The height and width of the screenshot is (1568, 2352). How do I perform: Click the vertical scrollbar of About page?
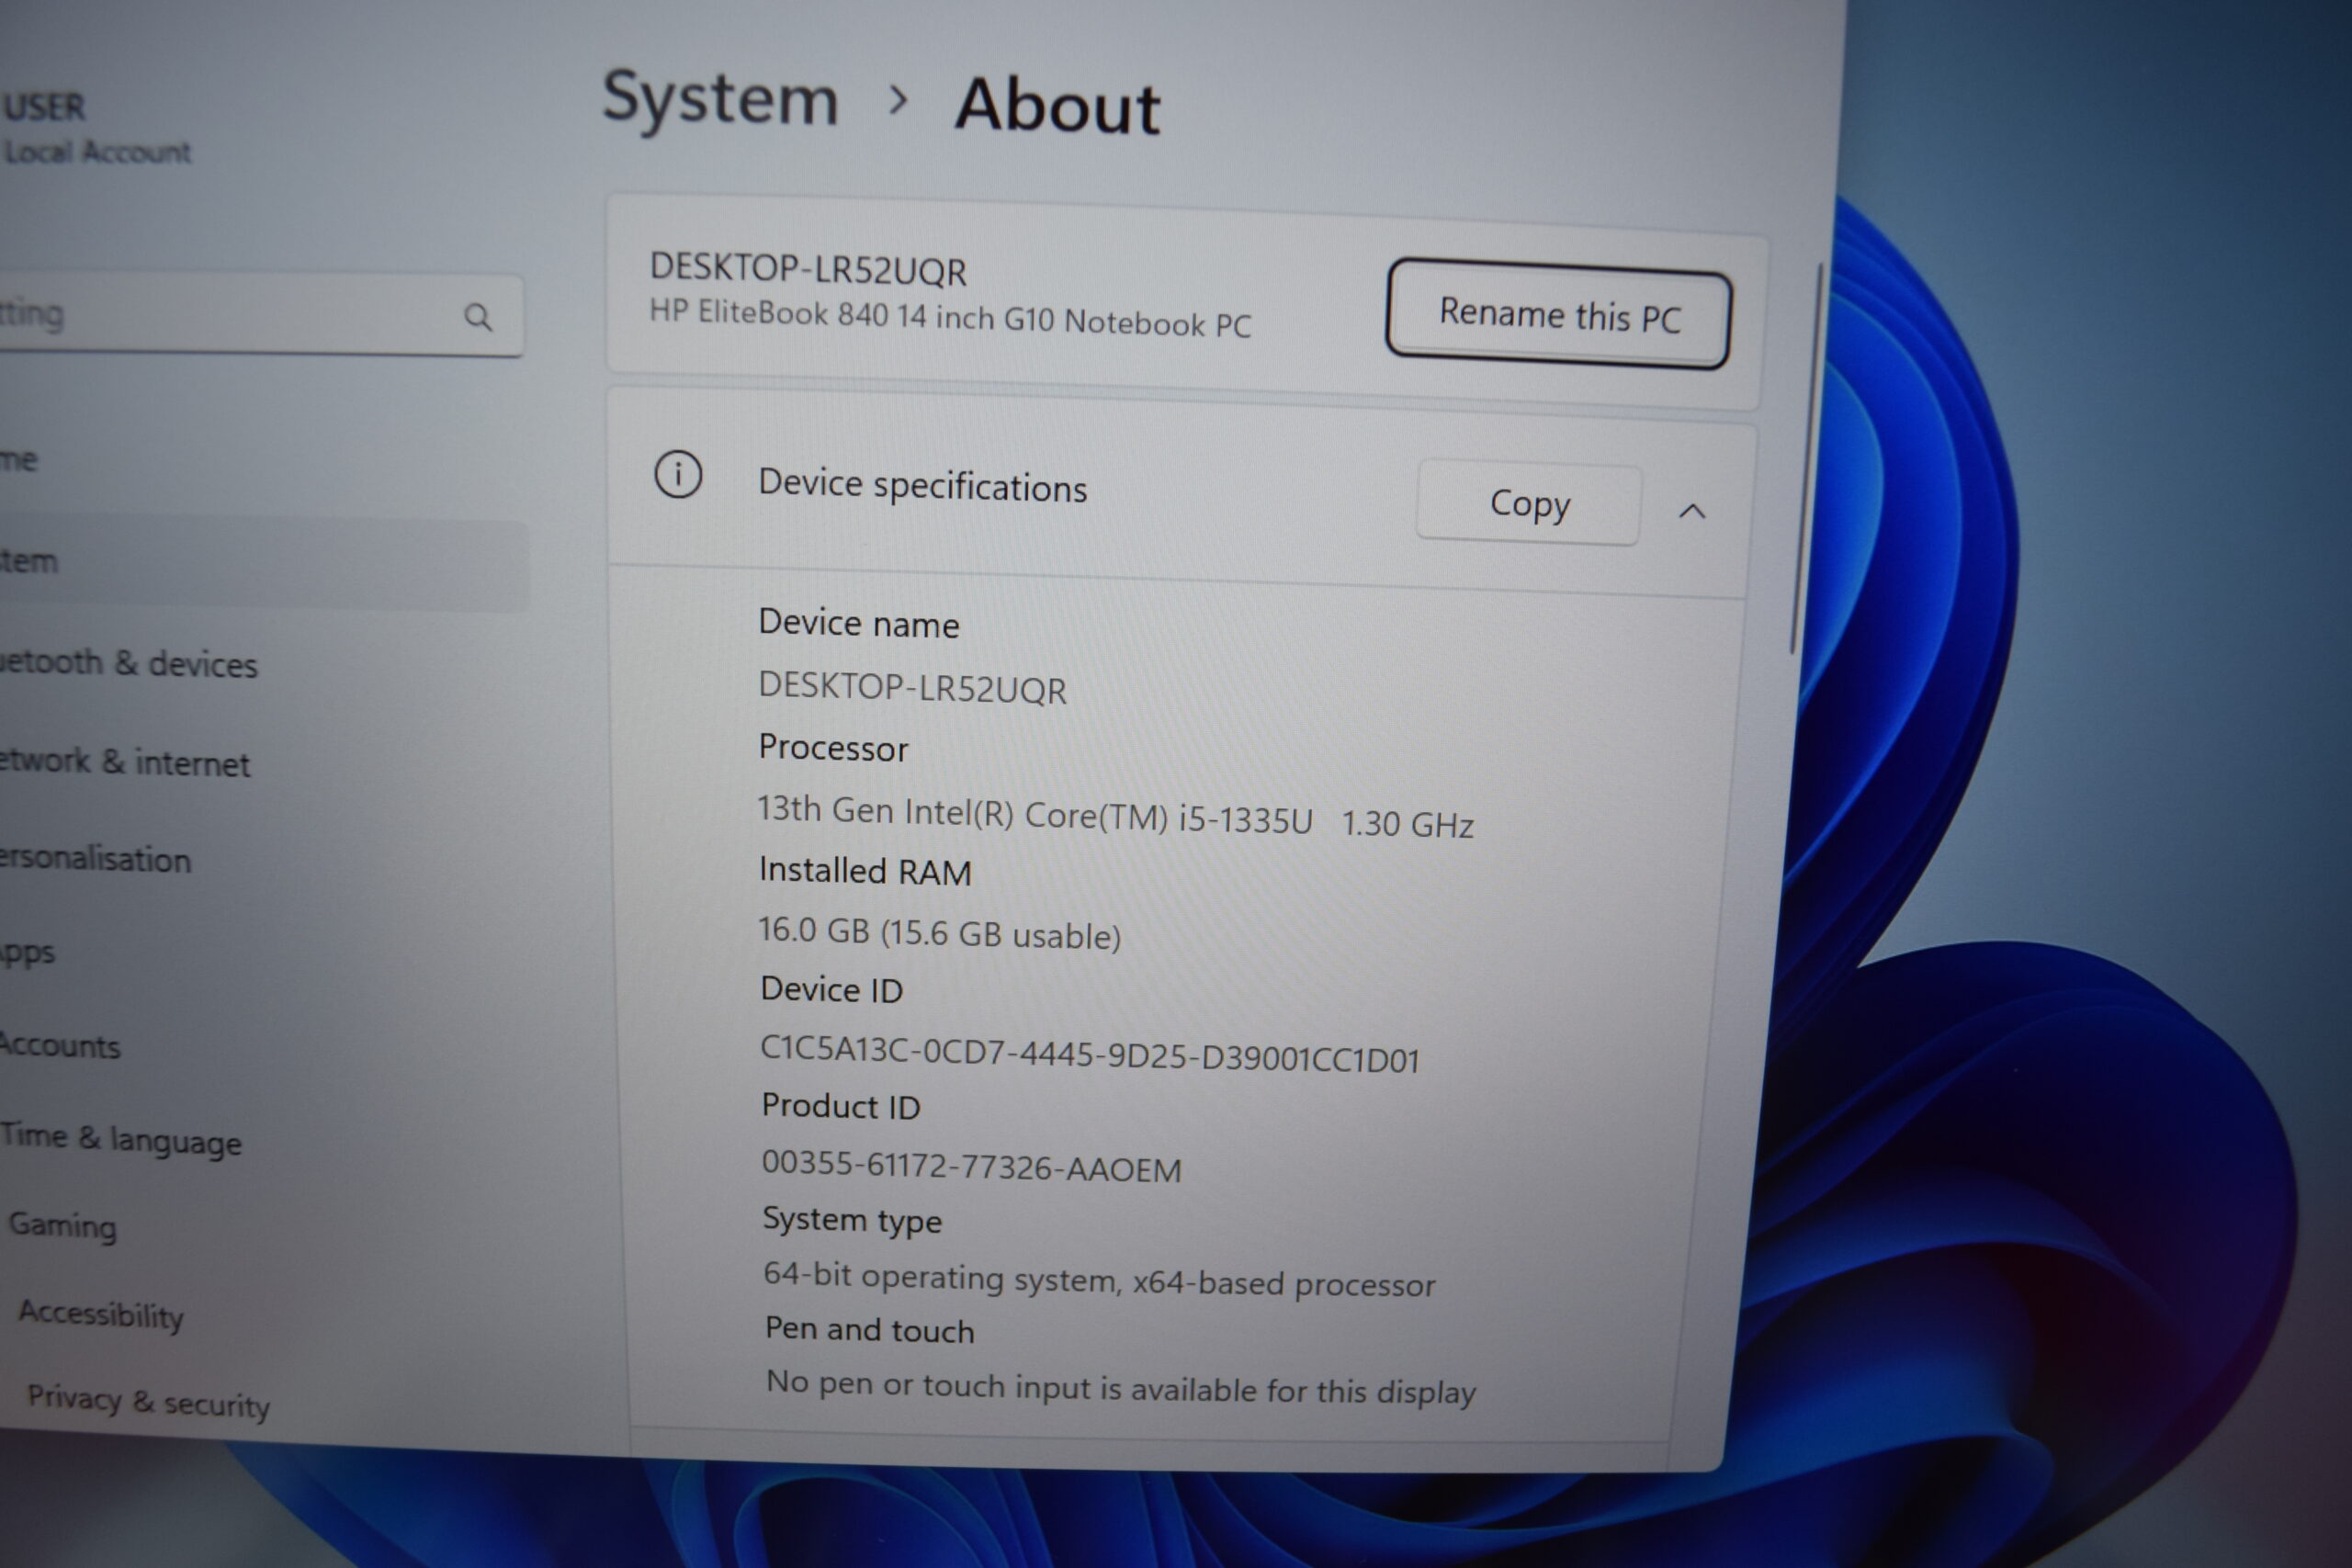coord(1808,458)
